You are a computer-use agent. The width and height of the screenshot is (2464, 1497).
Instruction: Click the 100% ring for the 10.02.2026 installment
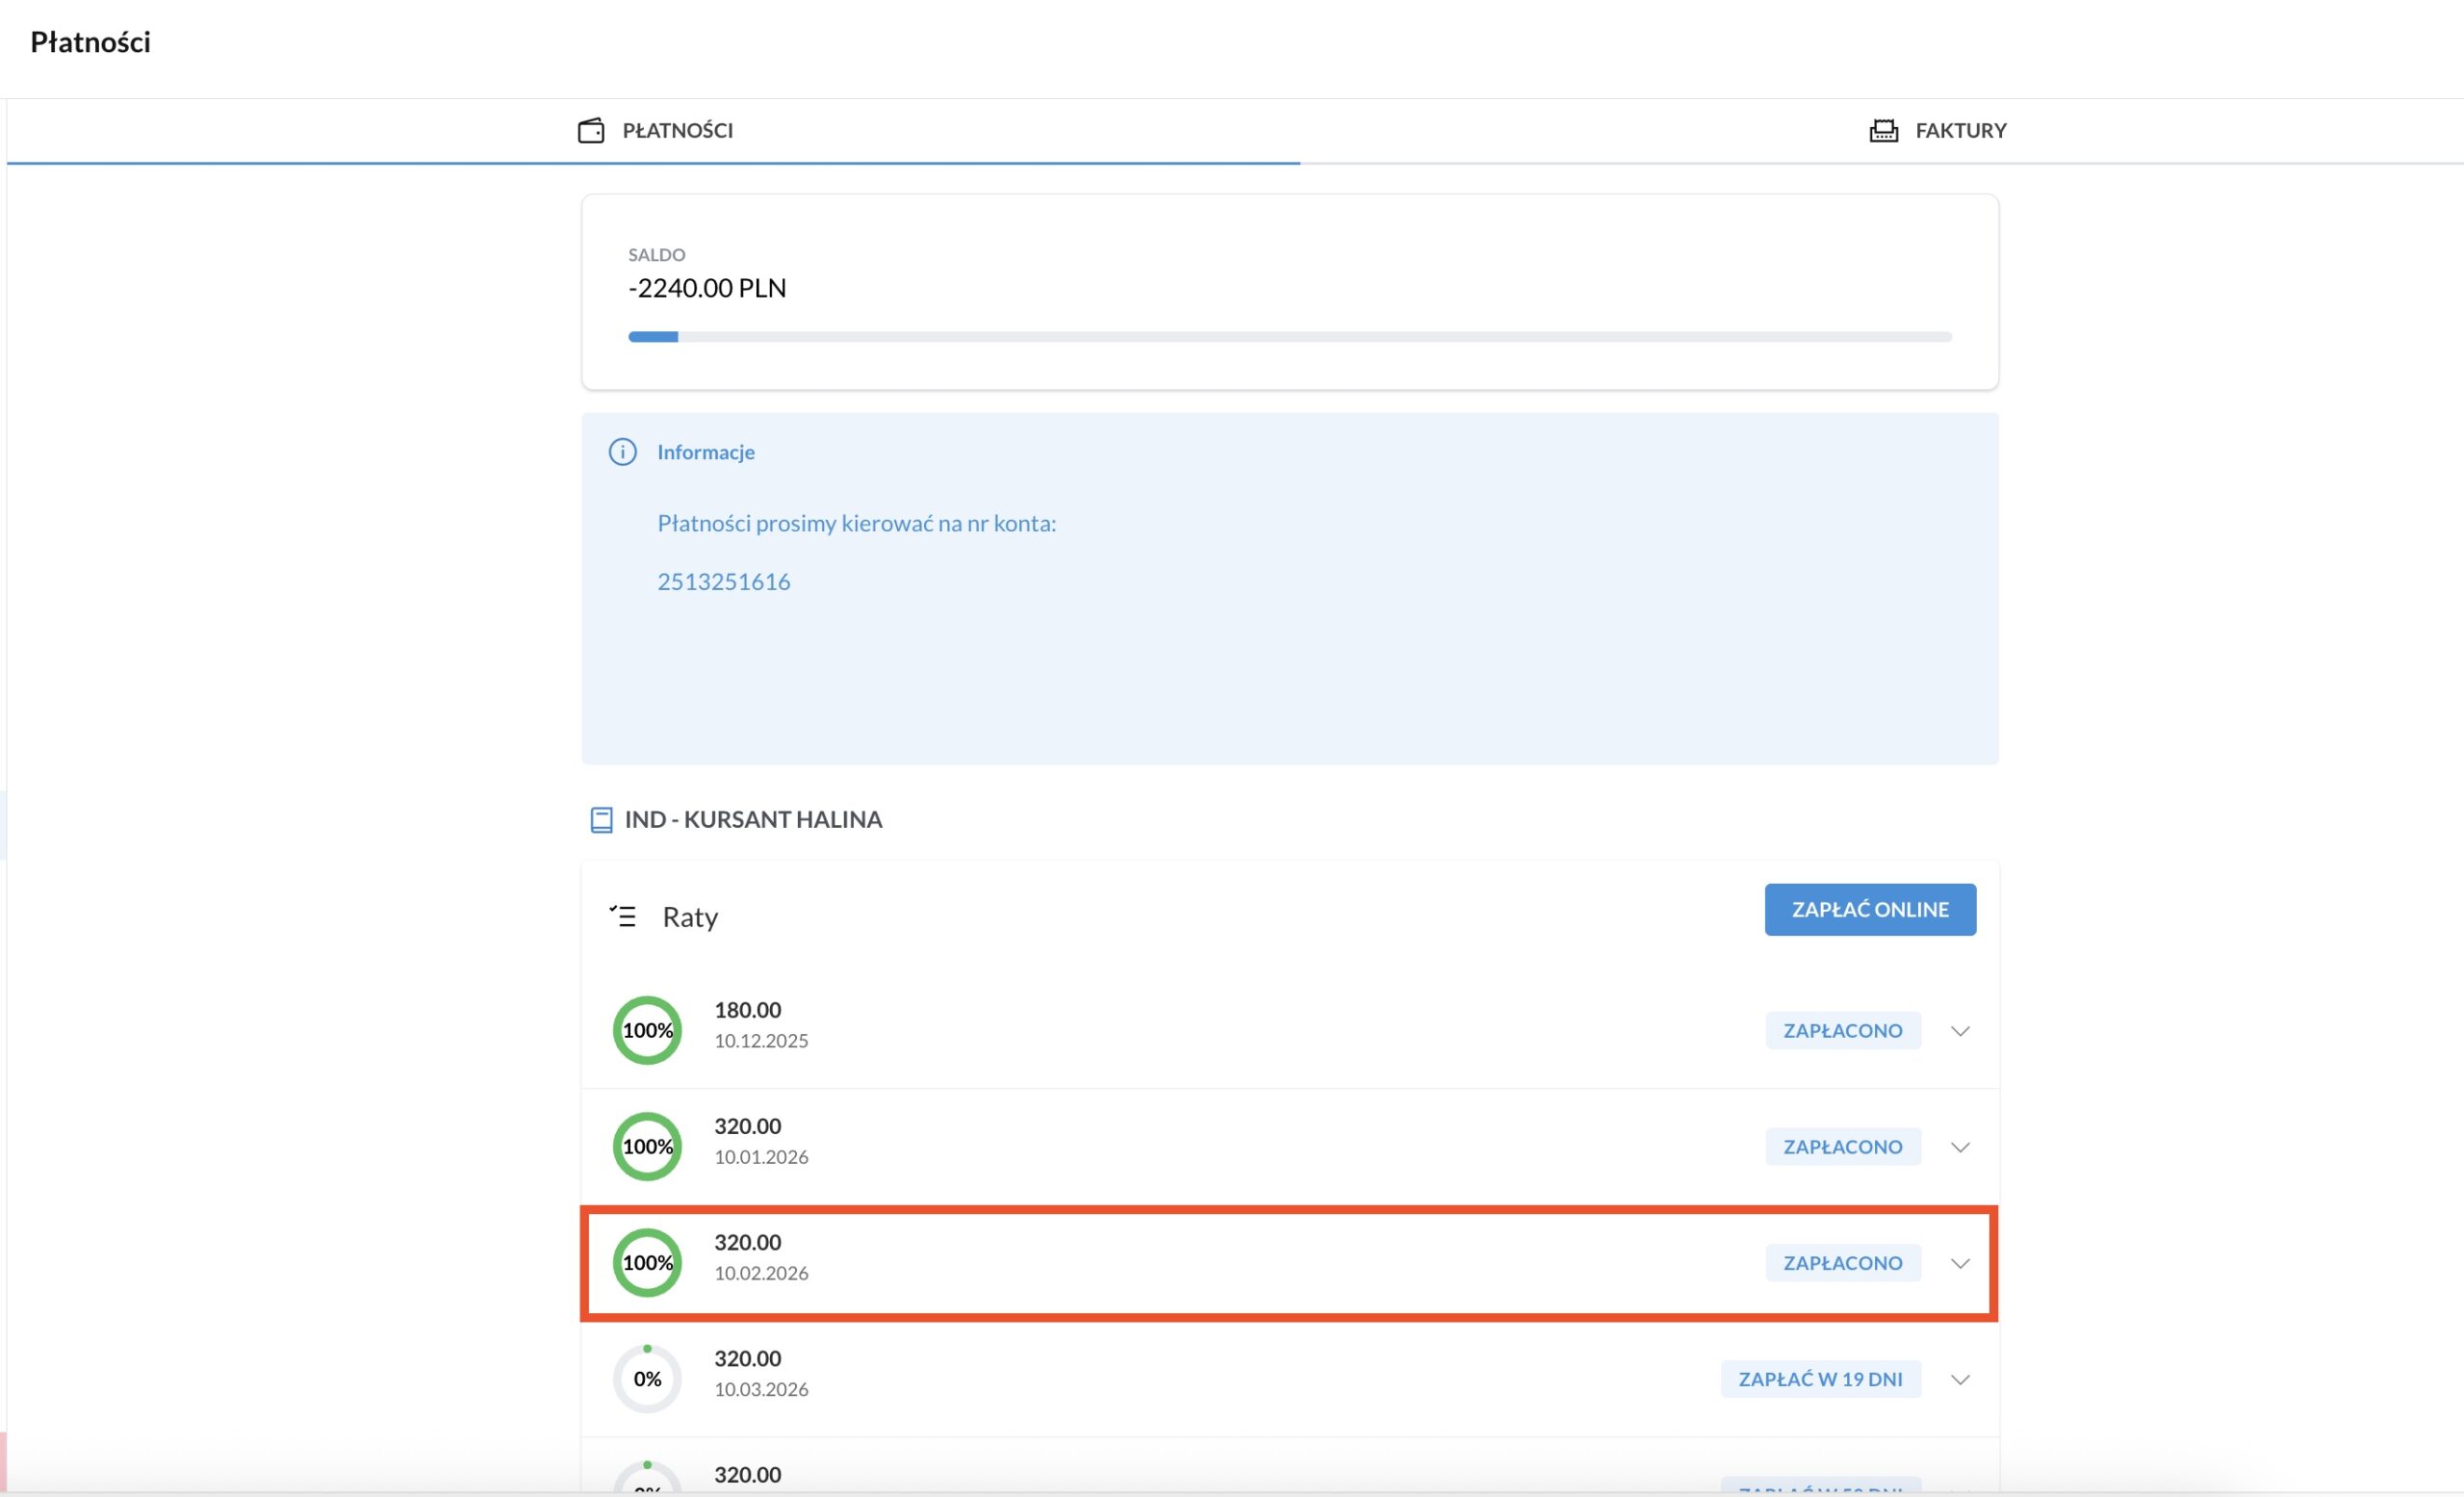tap(647, 1262)
